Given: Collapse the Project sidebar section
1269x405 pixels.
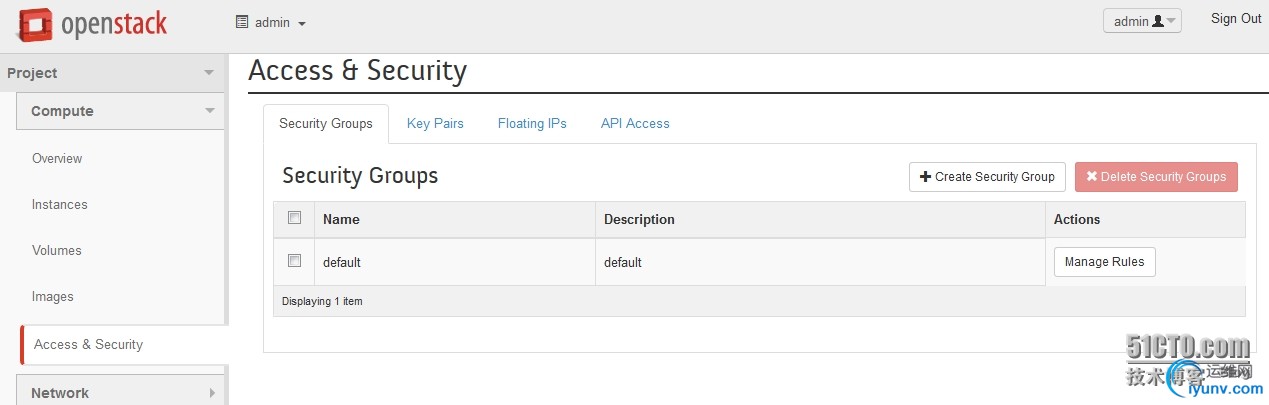Looking at the screenshot, I should (110, 73).
